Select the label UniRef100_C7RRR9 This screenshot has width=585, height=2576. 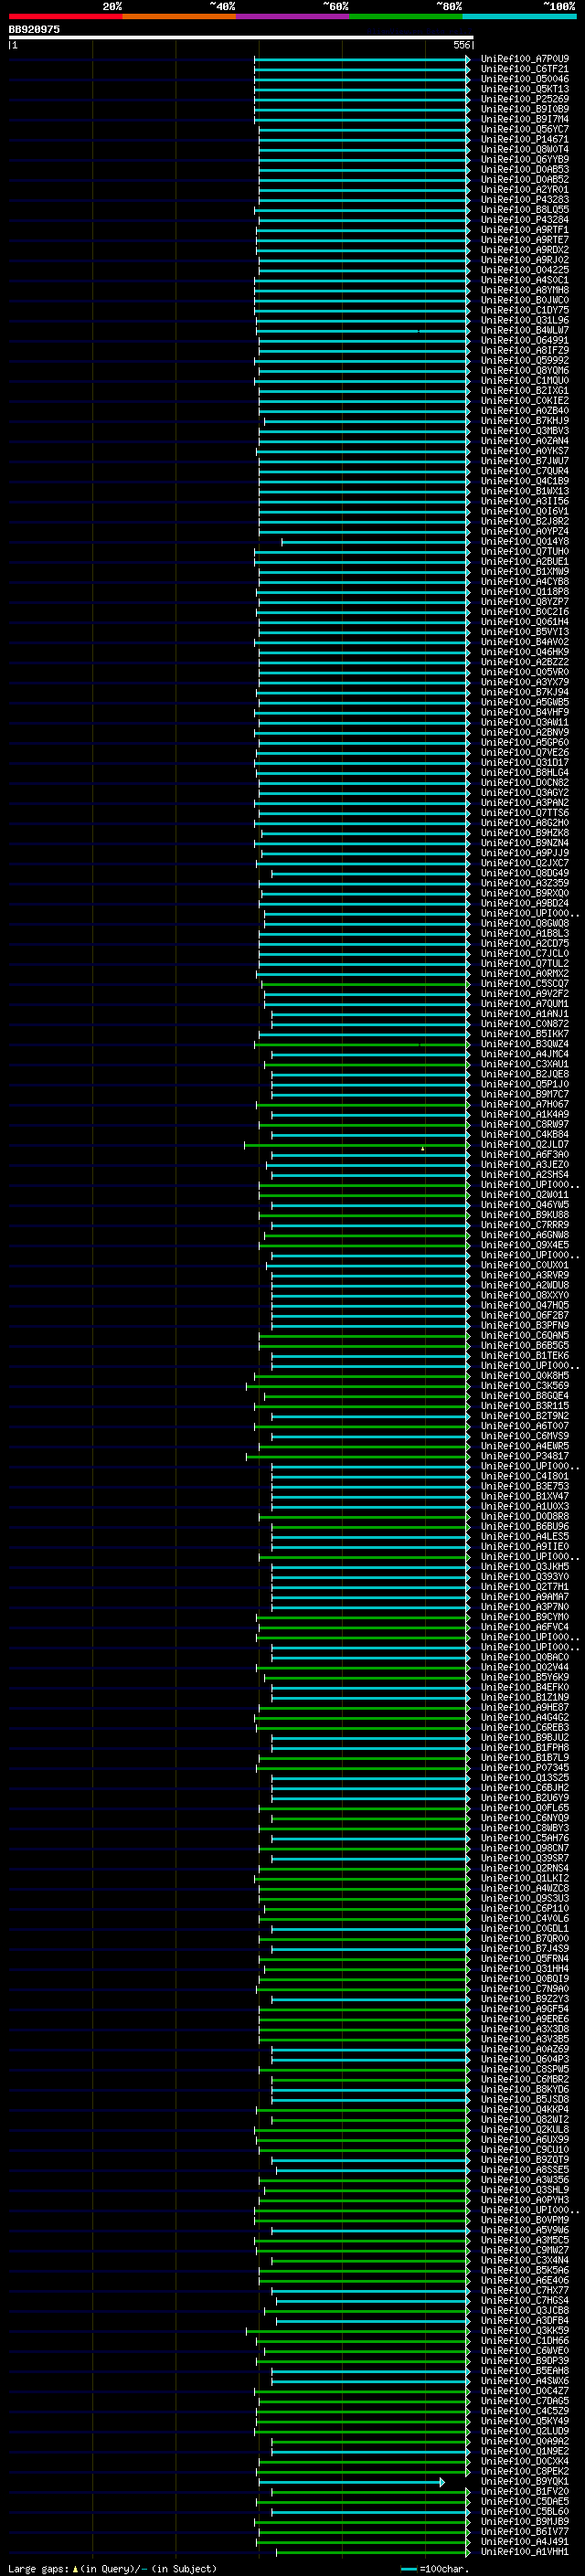click(525, 1225)
